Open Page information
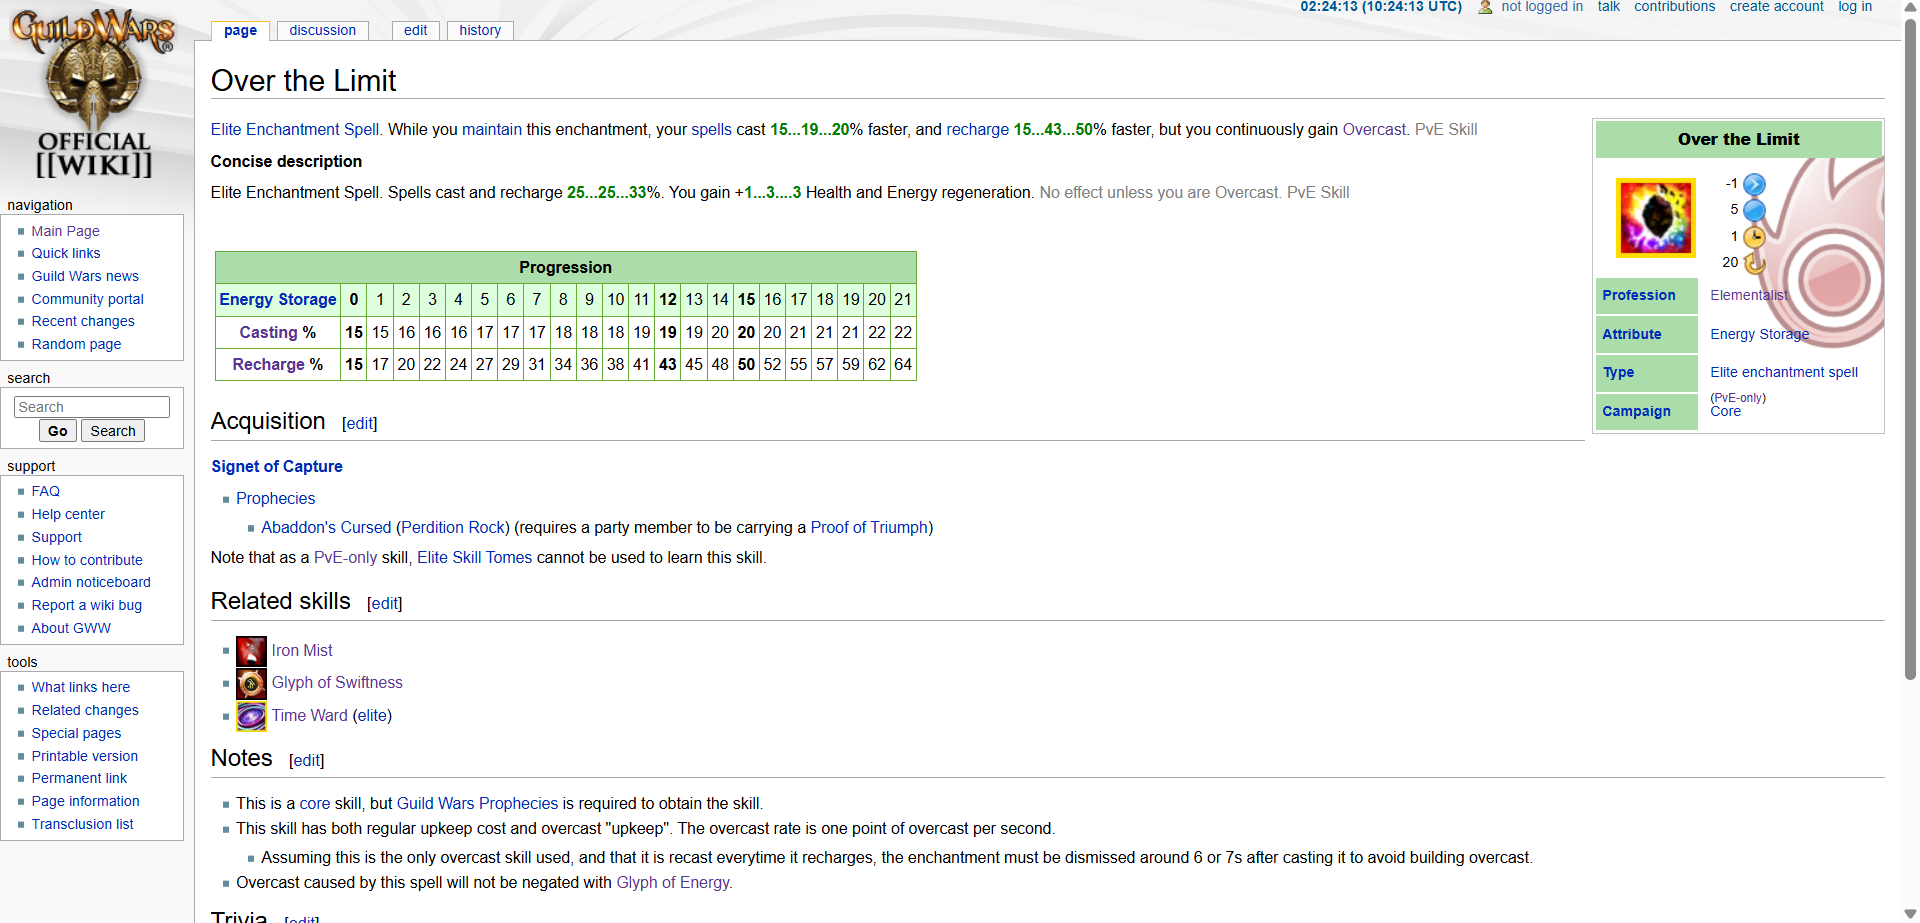This screenshot has height=923, width=1920. [x=85, y=801]
